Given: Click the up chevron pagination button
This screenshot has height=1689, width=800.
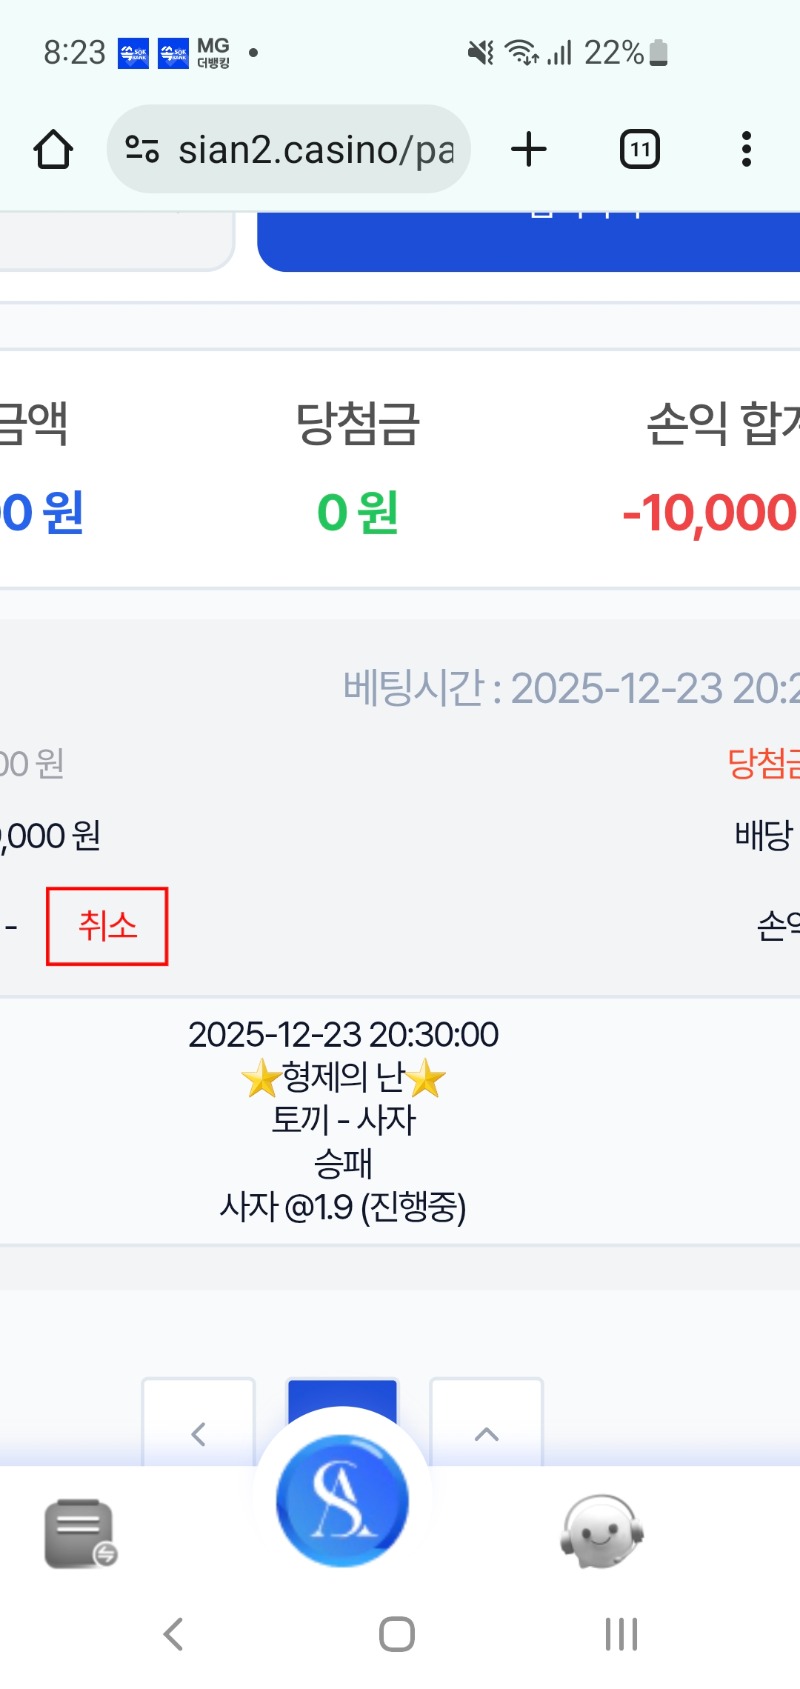Looking at the screenshot, I should [486, 1432].
